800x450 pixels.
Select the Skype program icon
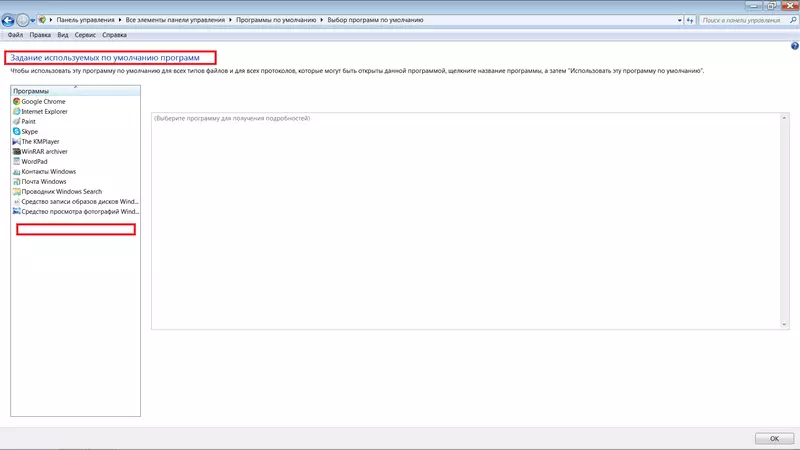coord(16,132)
